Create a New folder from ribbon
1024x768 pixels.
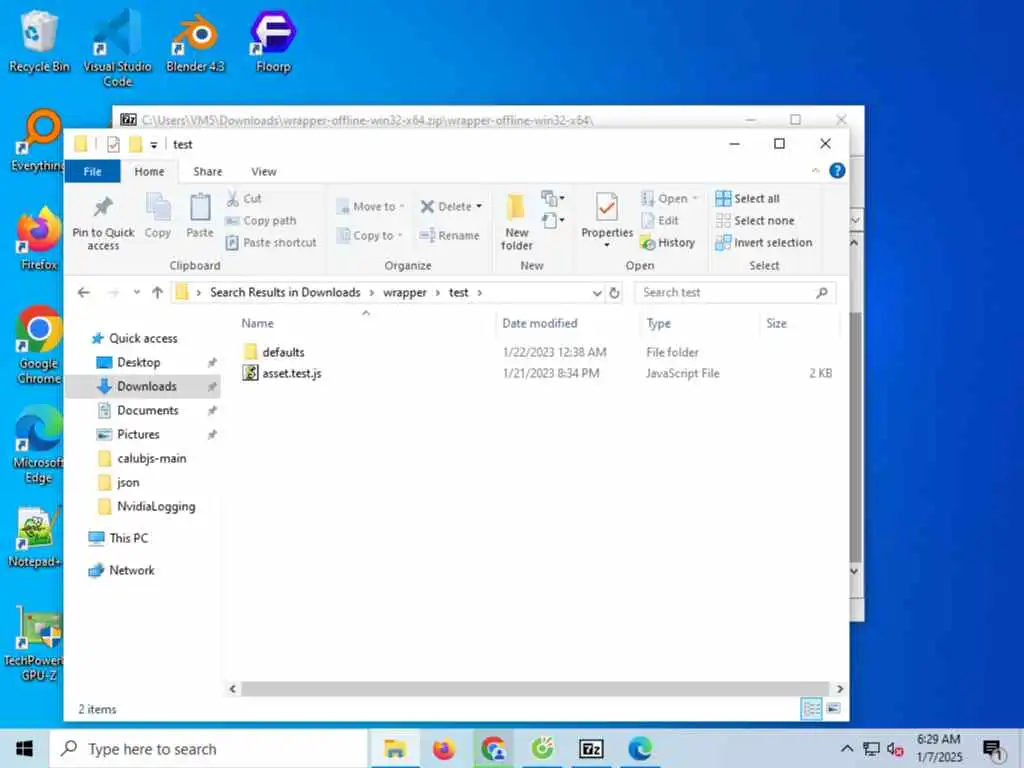pos(516,223)
